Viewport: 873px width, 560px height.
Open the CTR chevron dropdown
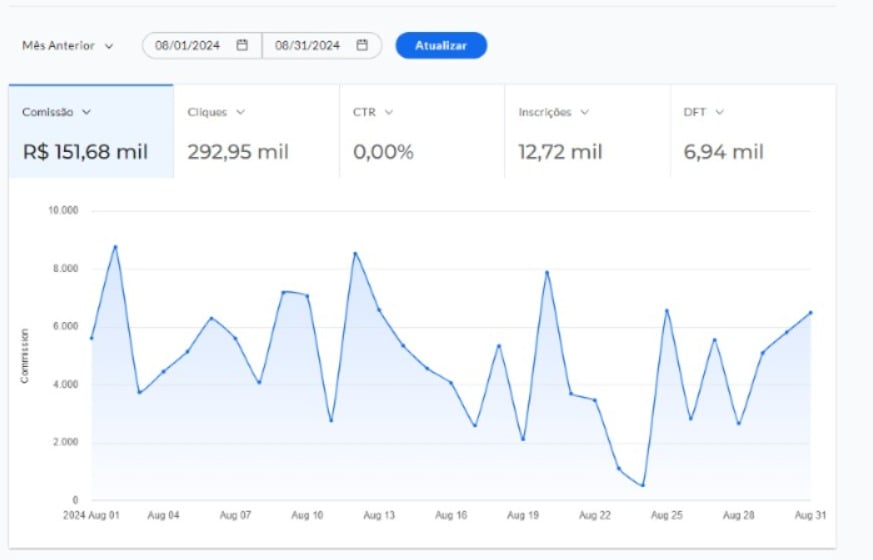tap(389, 112)
